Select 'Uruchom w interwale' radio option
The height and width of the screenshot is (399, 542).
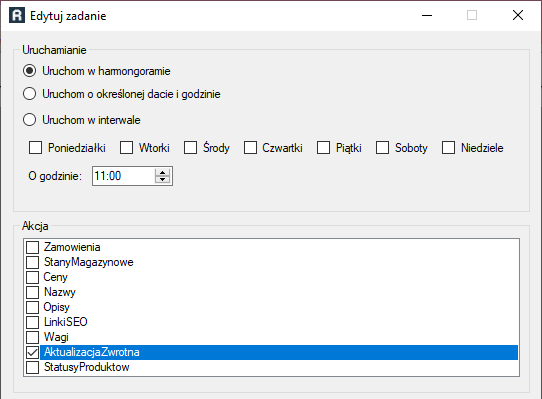pyautogui.click(x=29, y=120)
